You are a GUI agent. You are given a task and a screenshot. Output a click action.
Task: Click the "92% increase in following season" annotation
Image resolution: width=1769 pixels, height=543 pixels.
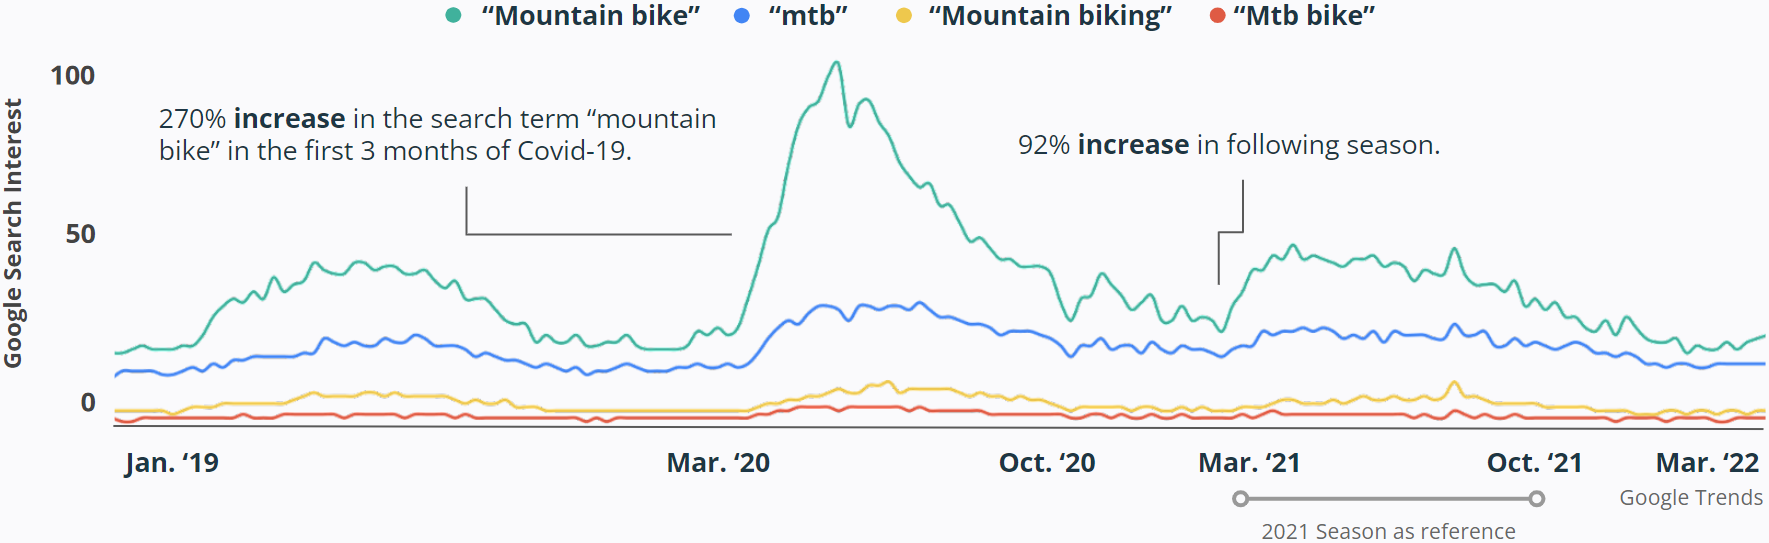1229,145
